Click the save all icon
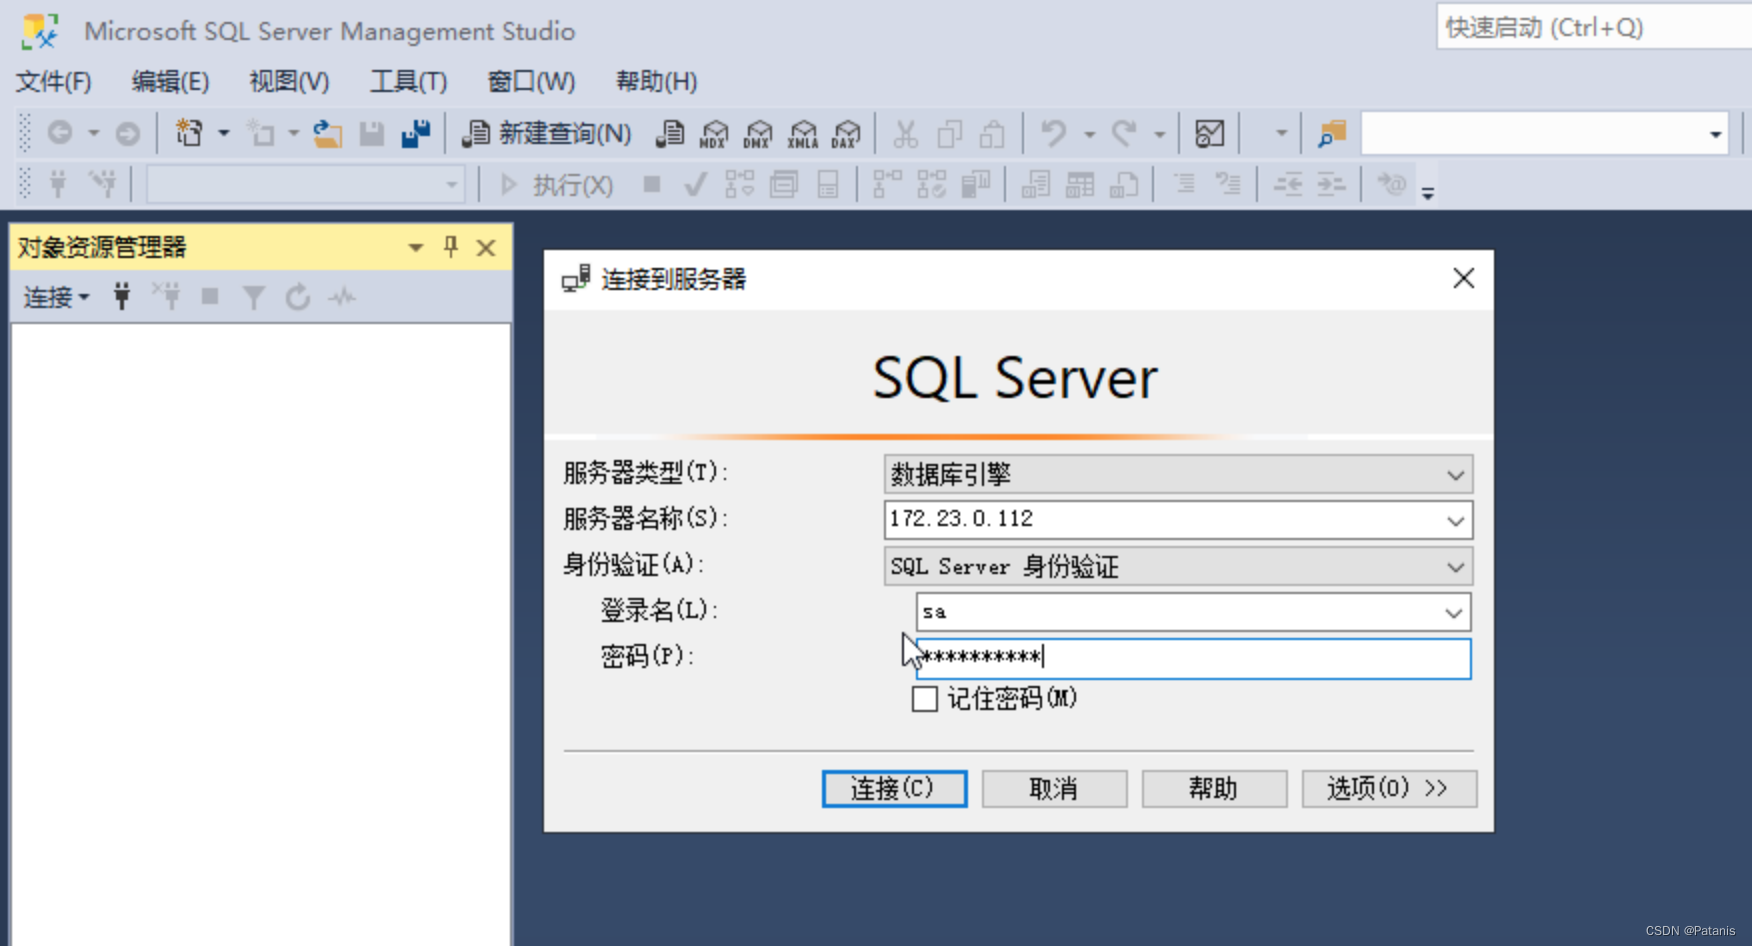The height and width of the screenshot is (946, 1752). point(415,133)
